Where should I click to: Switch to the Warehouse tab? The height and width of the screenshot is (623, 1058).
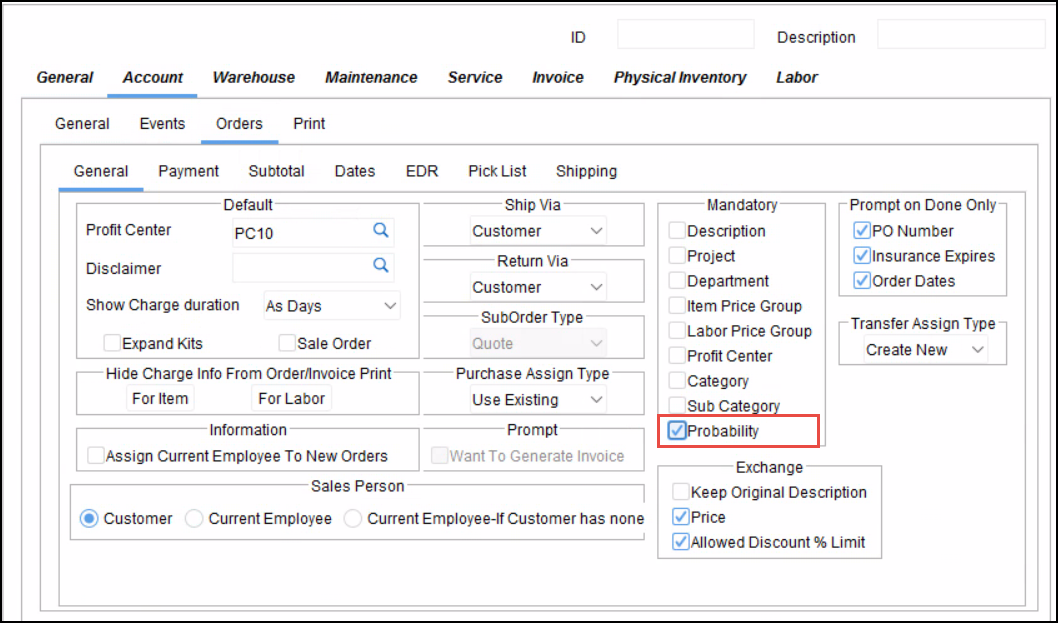254,77
